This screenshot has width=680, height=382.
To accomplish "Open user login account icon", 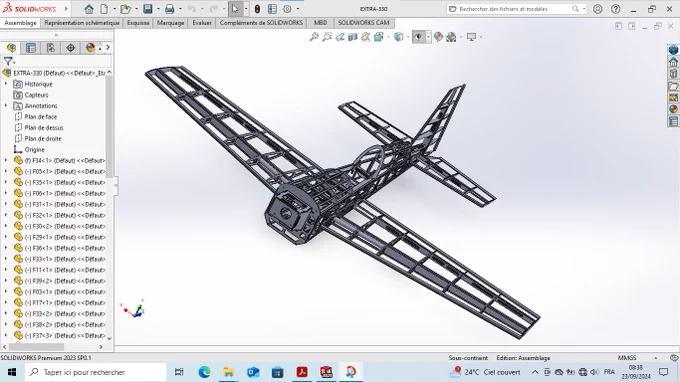I will [x=598, y=9].
